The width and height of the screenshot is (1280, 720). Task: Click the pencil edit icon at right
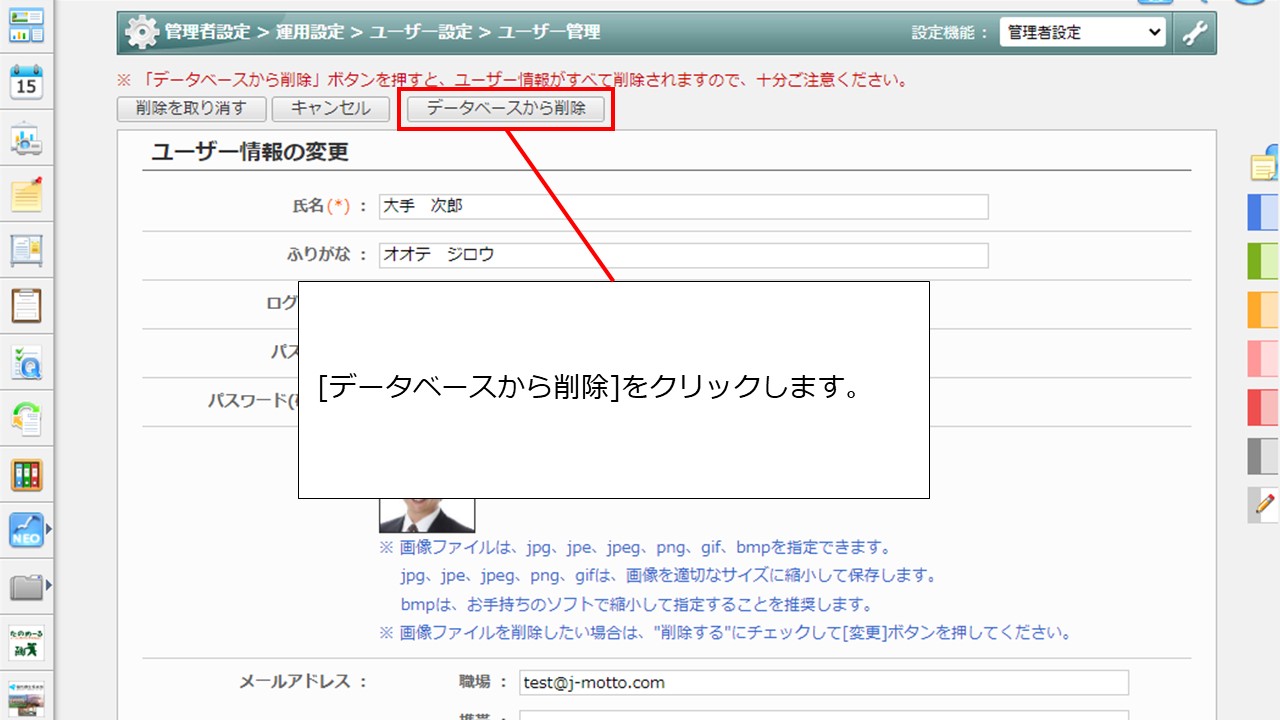[x=1265, y=505]
